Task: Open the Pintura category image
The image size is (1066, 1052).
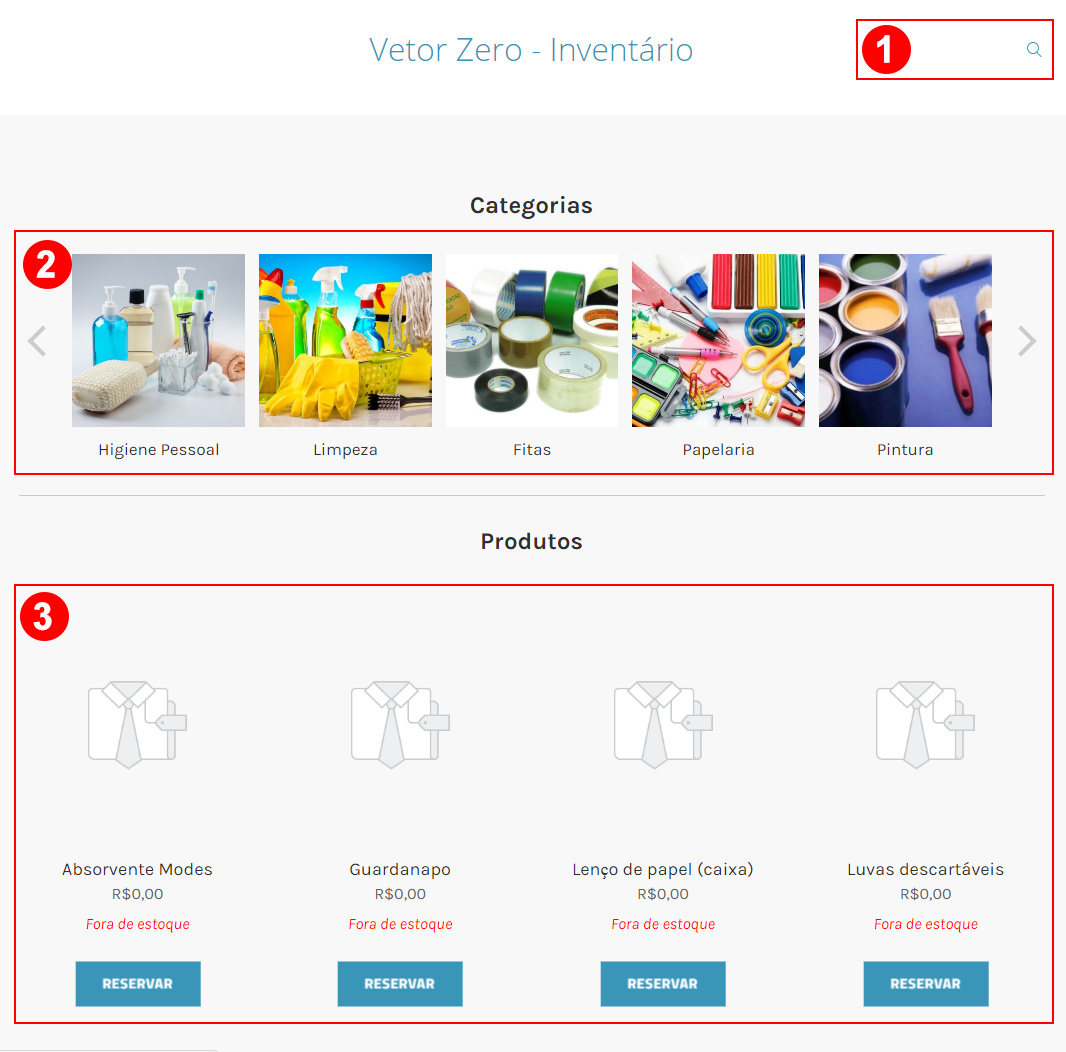Action: [905, 340]
